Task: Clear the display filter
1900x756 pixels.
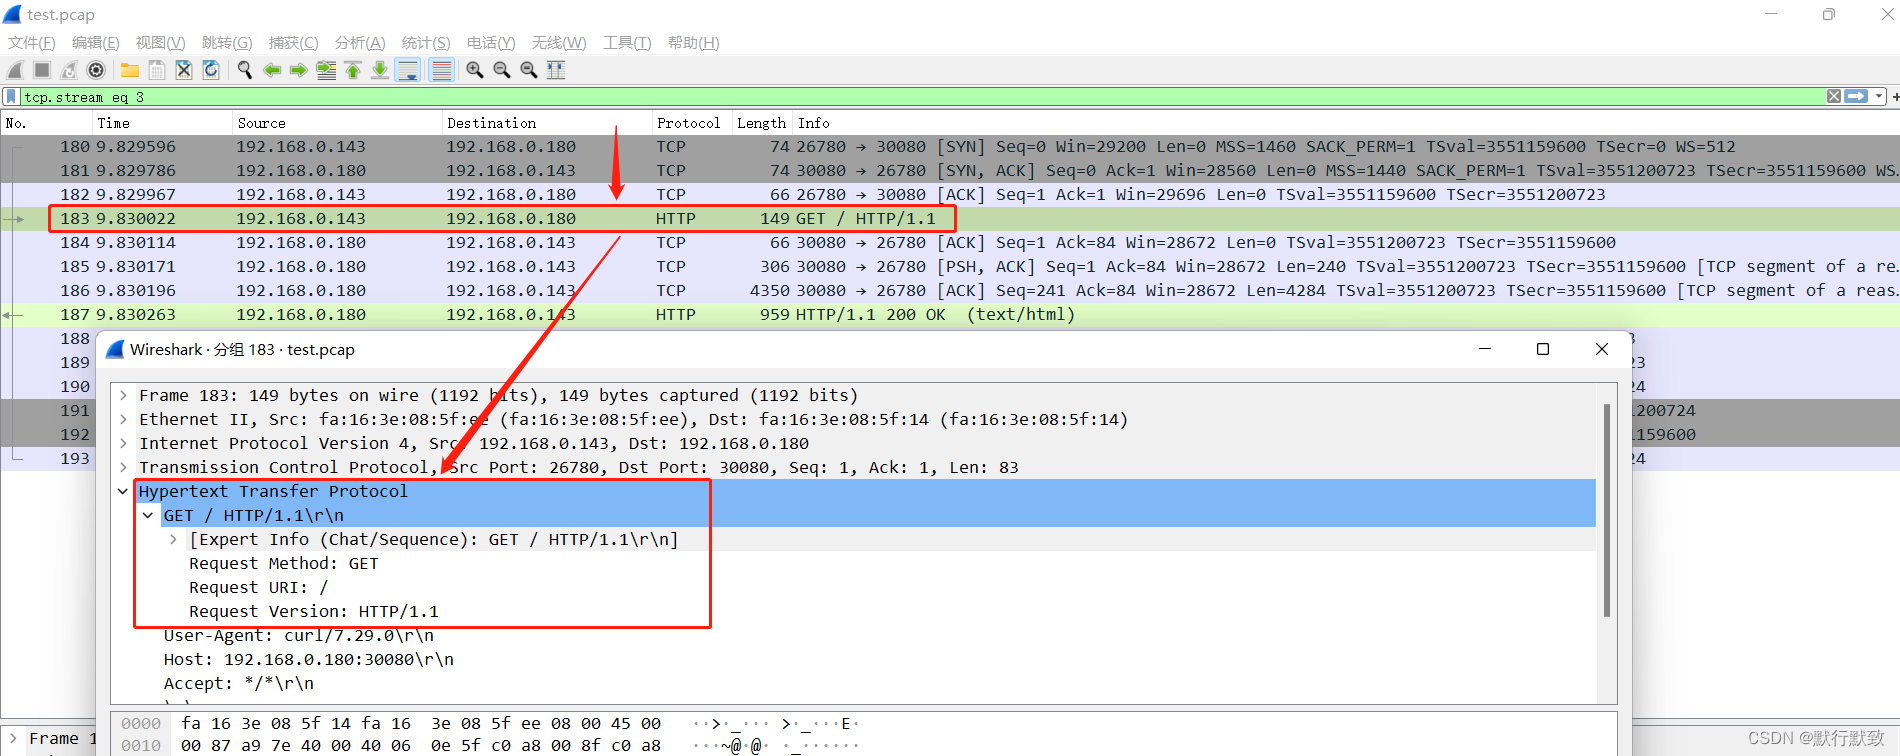Action: coord(1834,97)
